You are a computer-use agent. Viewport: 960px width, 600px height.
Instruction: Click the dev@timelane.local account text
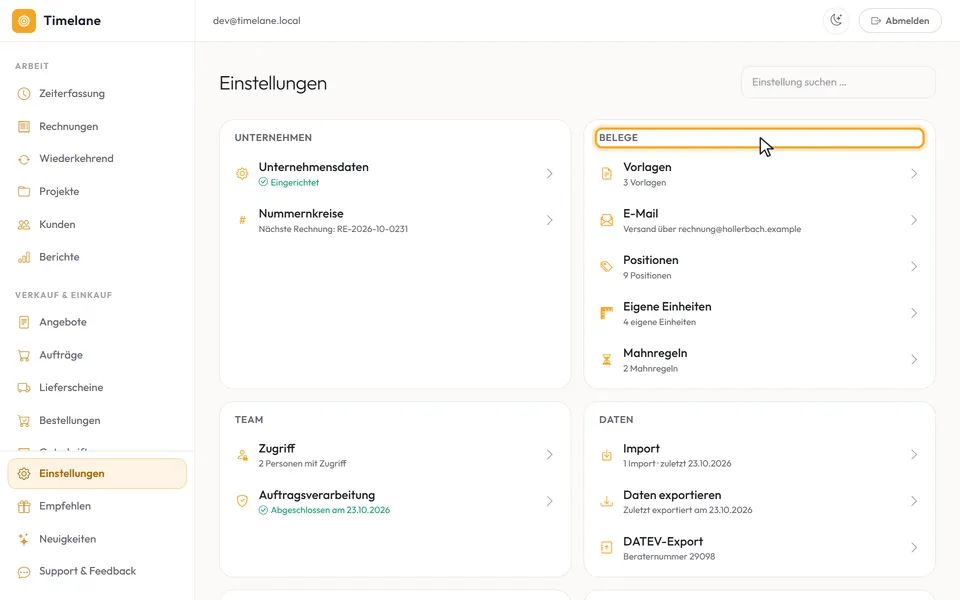click(x=257, y=20)
